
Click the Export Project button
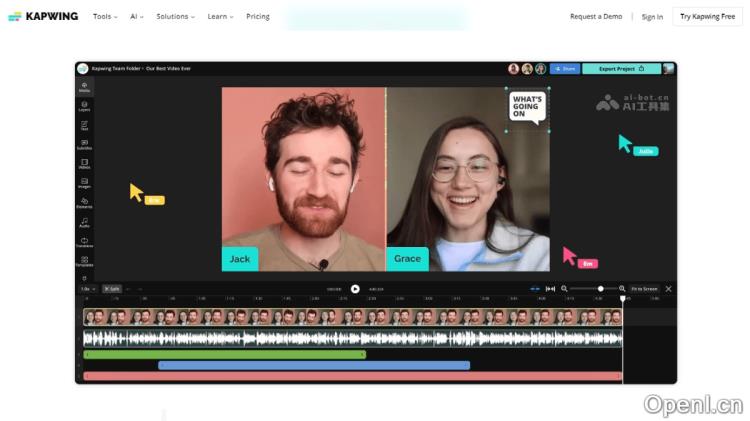[x=620, y=69]
